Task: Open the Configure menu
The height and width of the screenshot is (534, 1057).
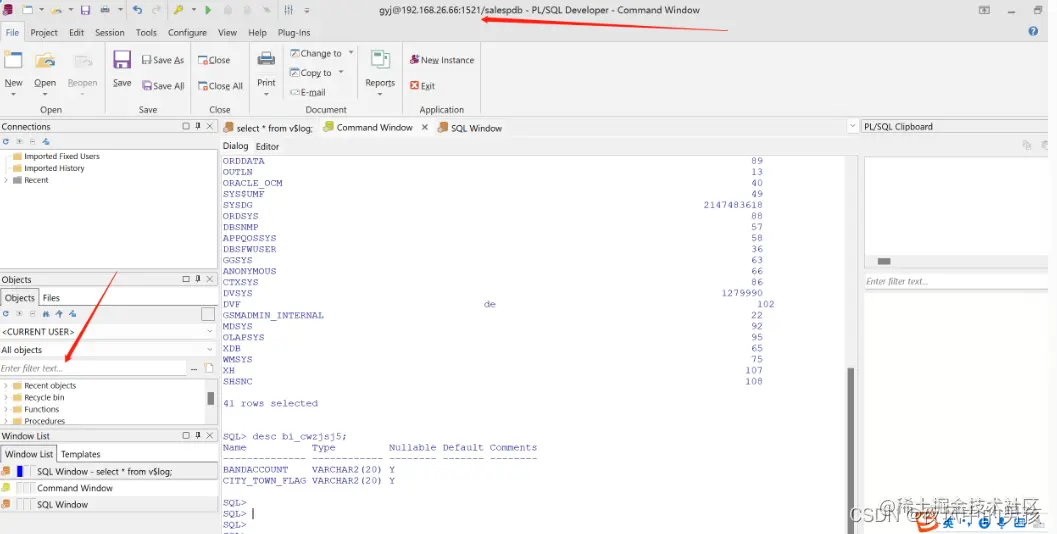Action: point(187,32)
